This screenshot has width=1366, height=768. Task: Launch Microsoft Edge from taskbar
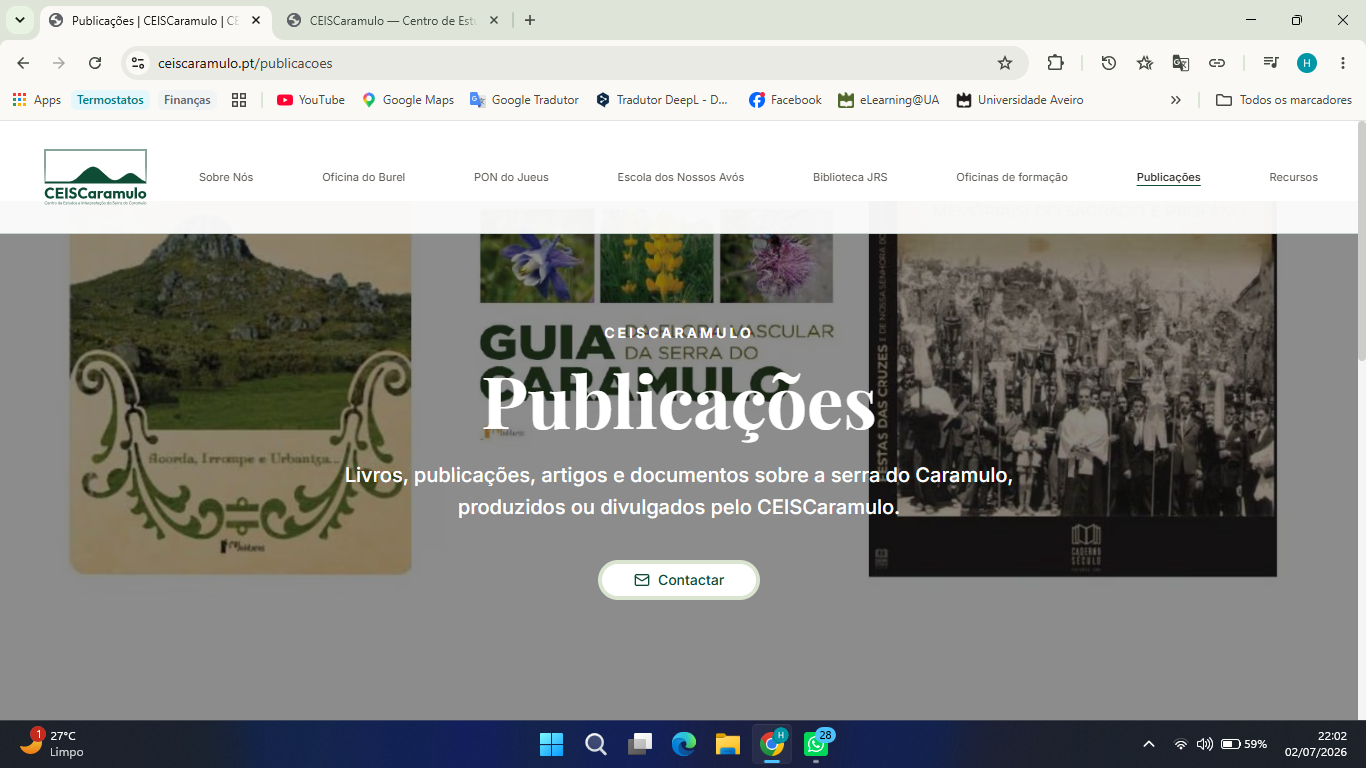click(x=683, y=744)
